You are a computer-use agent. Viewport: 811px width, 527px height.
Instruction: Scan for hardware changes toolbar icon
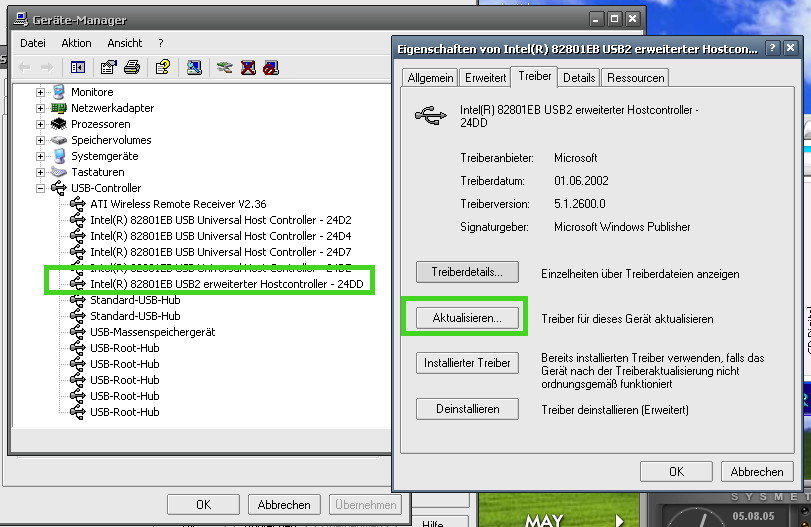[194, 67]
